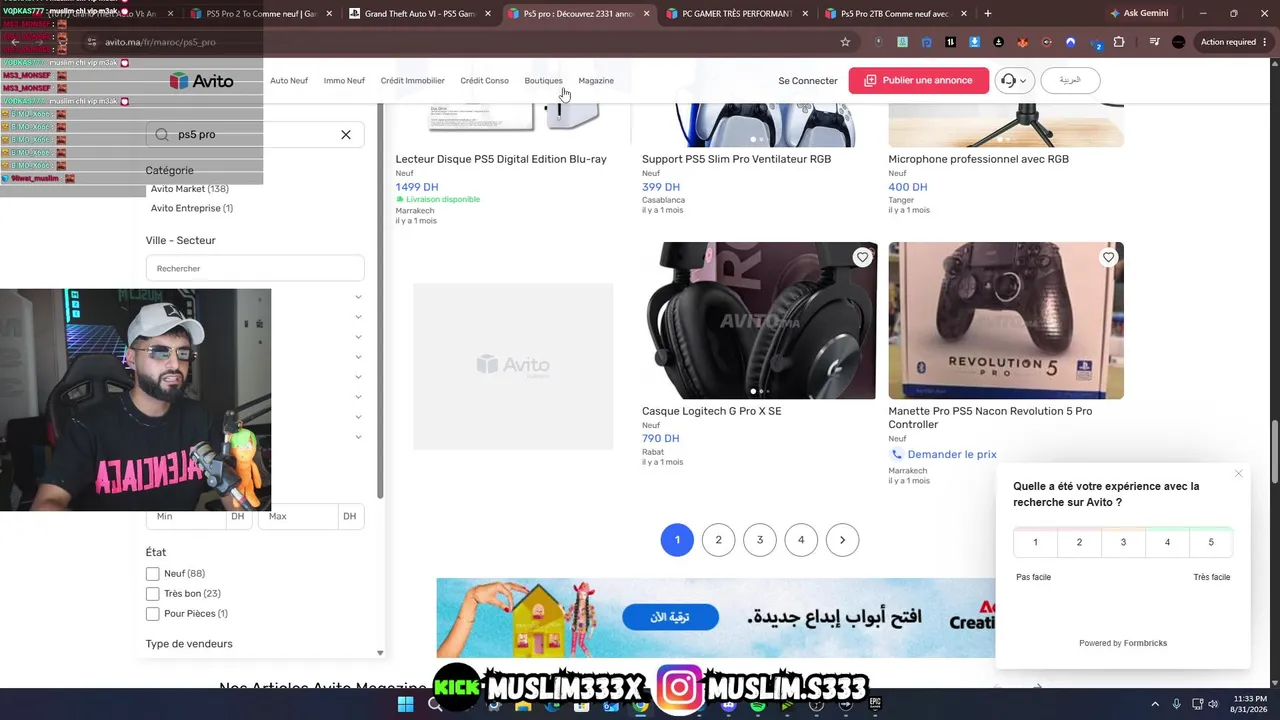Check the 'Pour Pièces (1)' condition filter
Image resolution: width=1280 pixels, height=720 pixels.
(x=153, y=614)
